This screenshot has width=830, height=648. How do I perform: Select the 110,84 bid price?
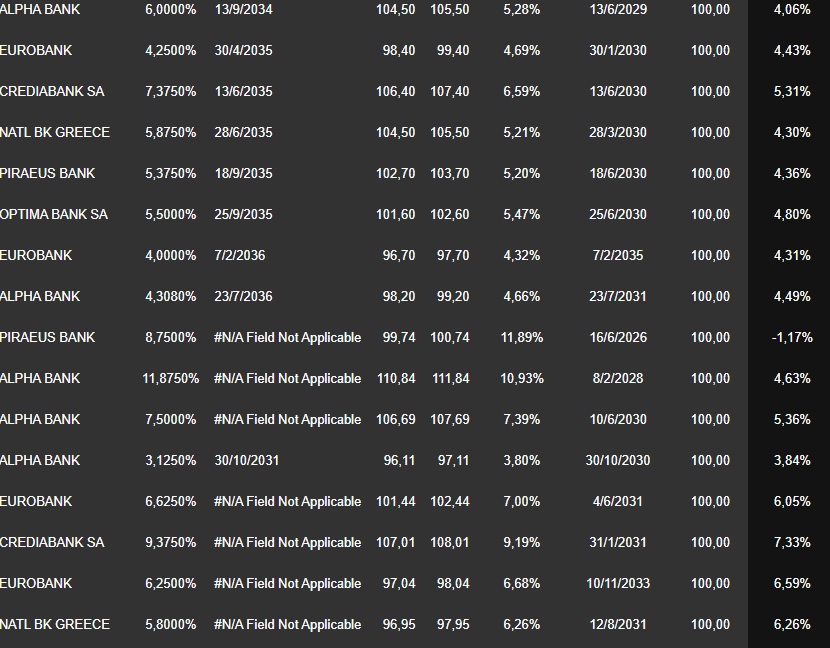pyautogui.click(x=396, y=379)
